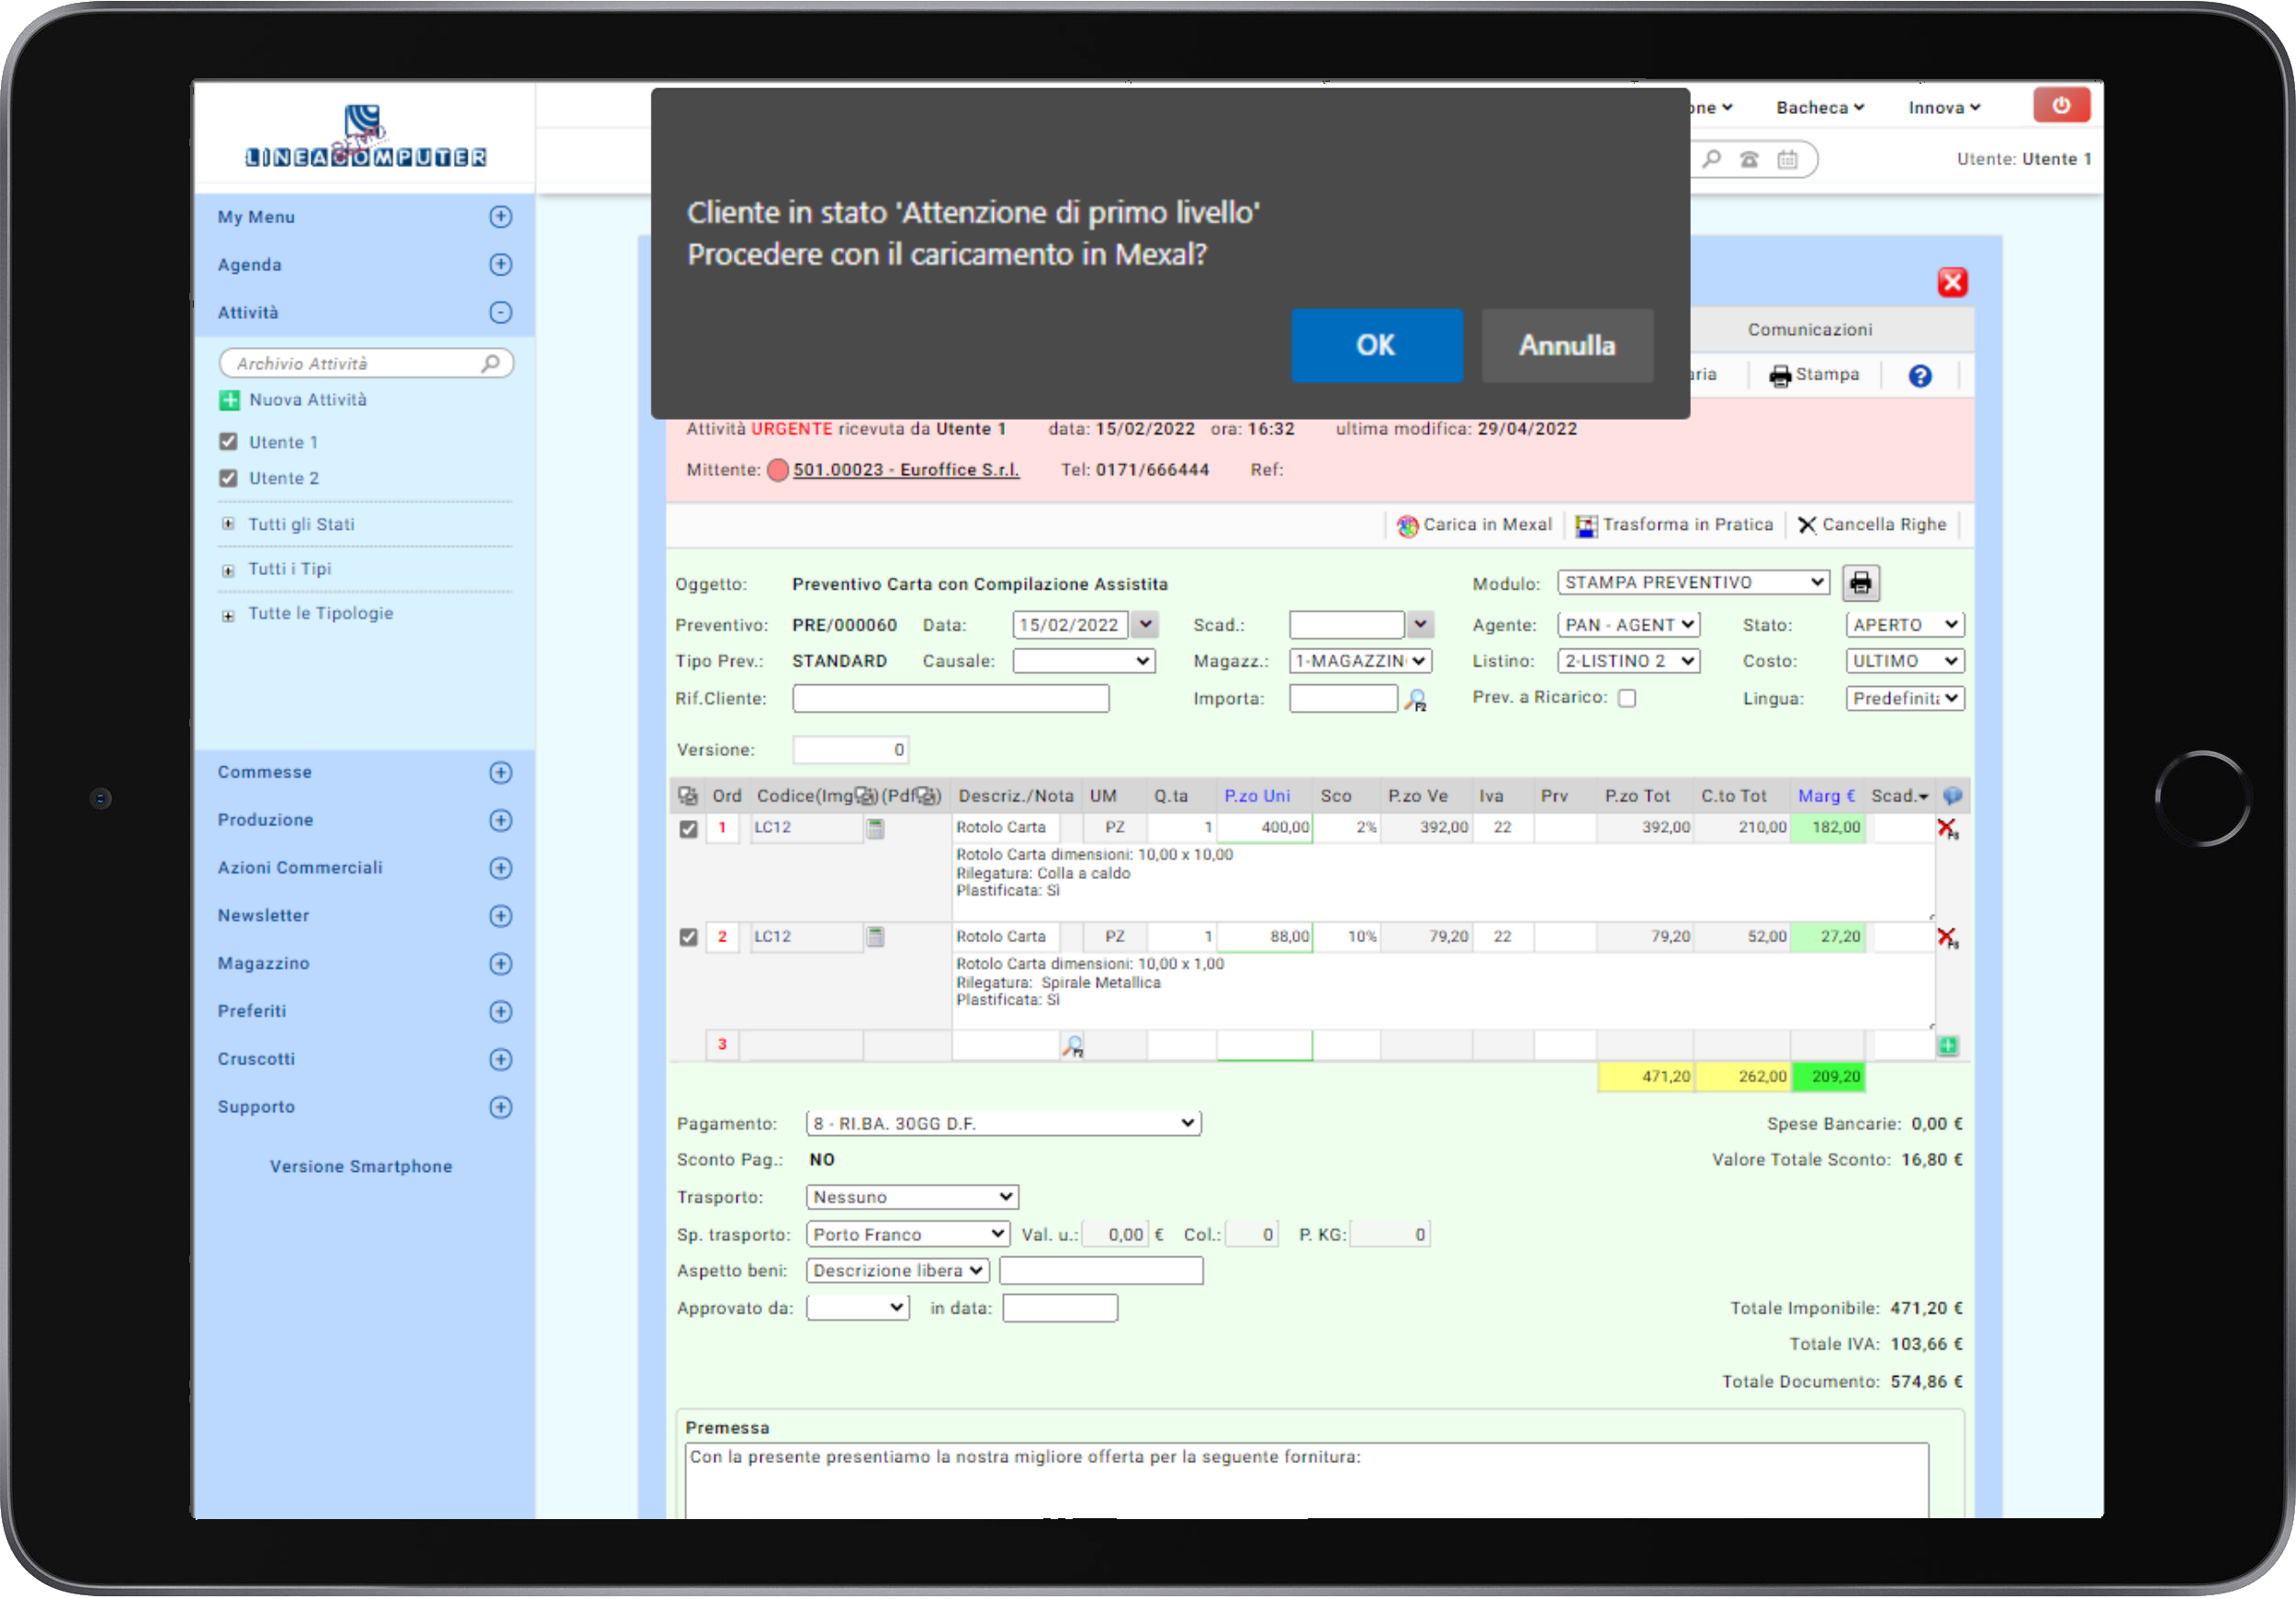The height and width of the screenshot is (1599, 2296).
Task: Click the 'Carica in Mexal' icon button
Action: tap(1408, 524)
